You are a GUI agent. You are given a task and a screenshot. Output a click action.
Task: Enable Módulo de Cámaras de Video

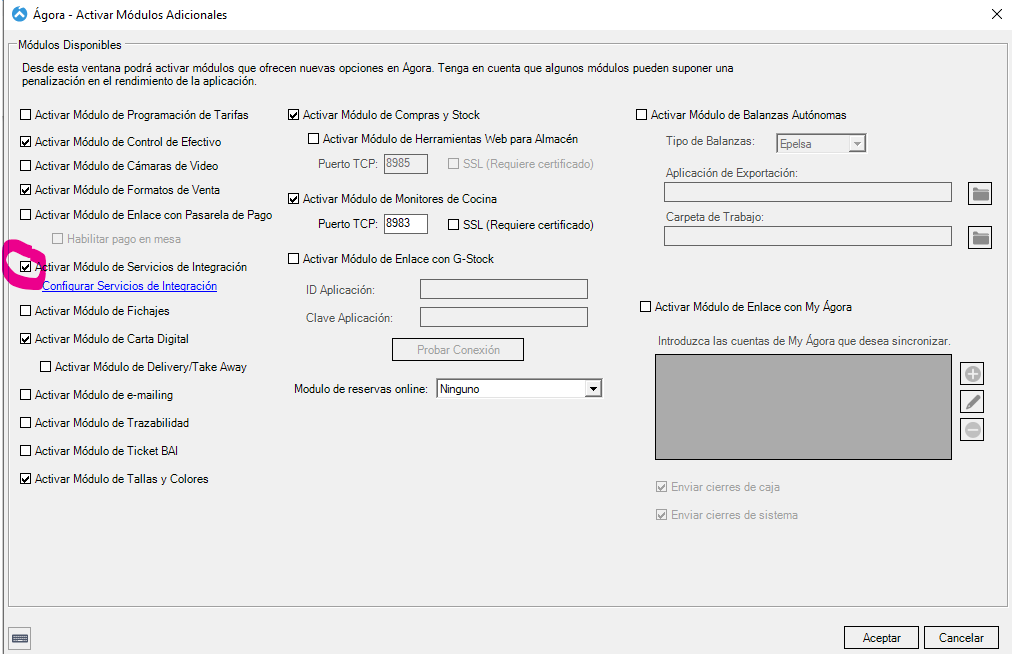(x=26, y=166)
